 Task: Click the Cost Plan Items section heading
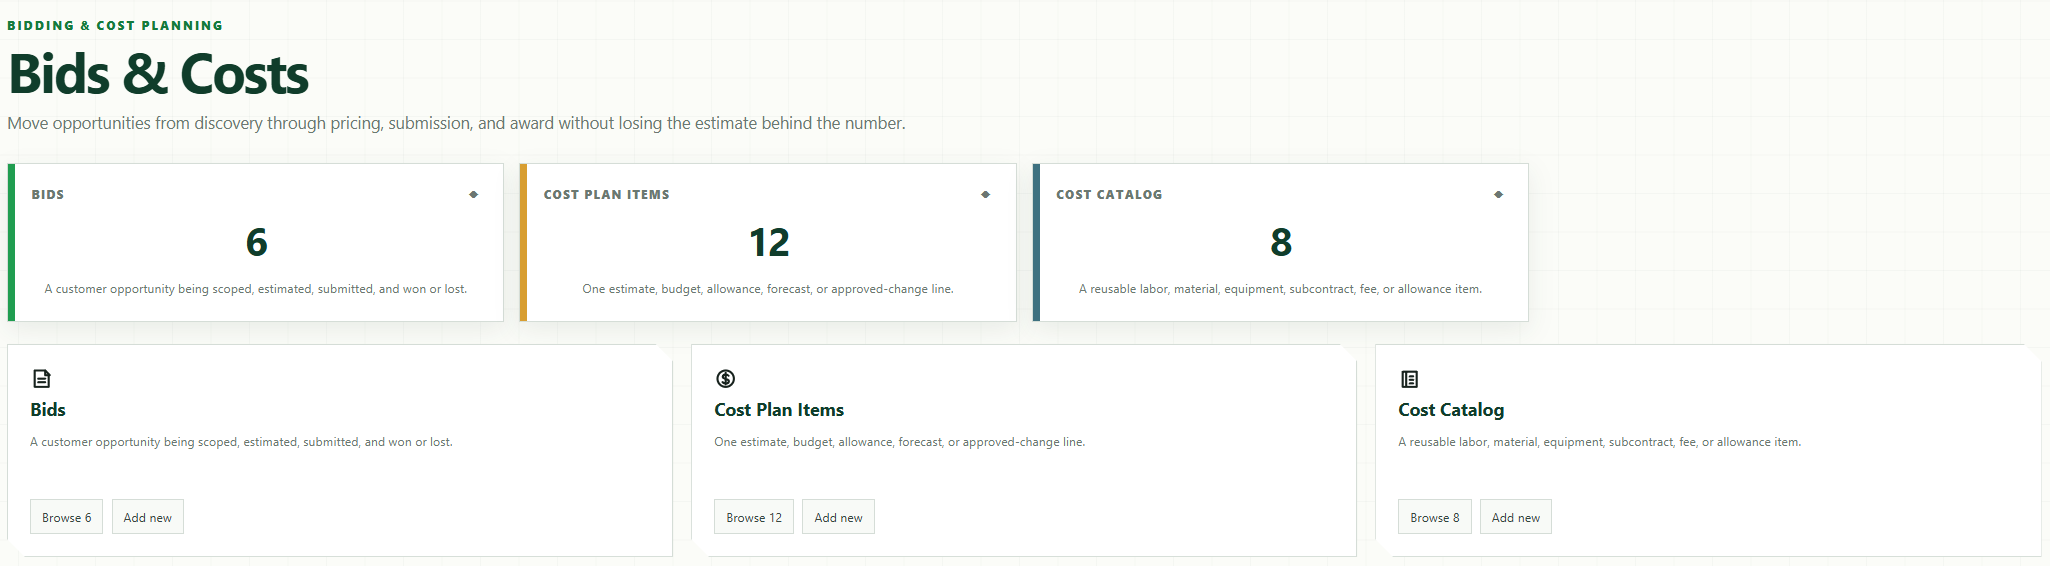[x=779, y=410]
